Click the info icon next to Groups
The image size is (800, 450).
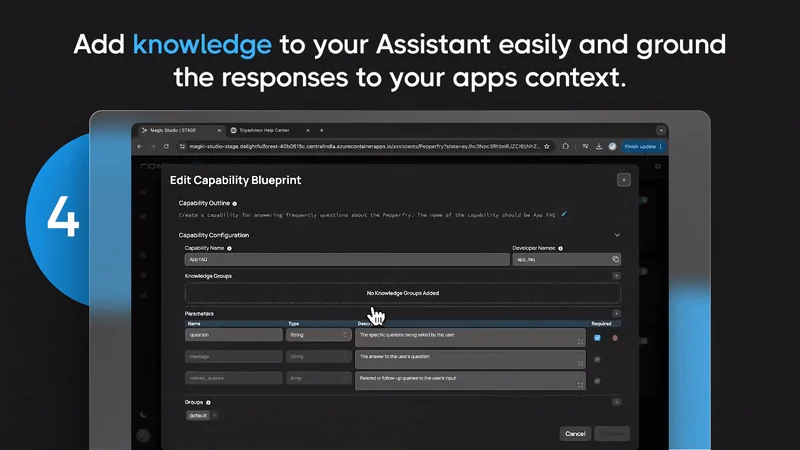pos(208,403)
